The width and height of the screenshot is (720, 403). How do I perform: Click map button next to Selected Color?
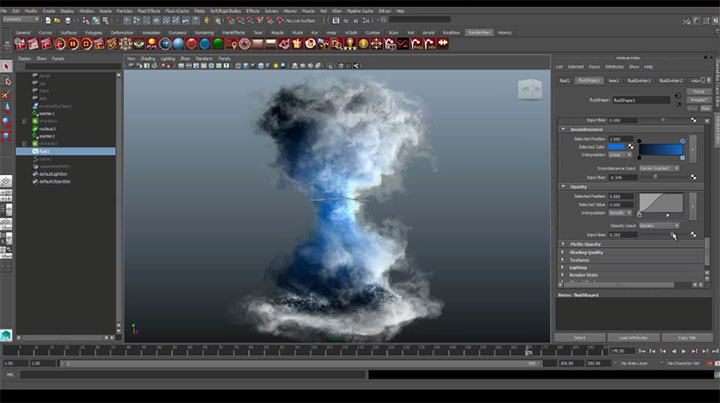[x=631, y=147]
